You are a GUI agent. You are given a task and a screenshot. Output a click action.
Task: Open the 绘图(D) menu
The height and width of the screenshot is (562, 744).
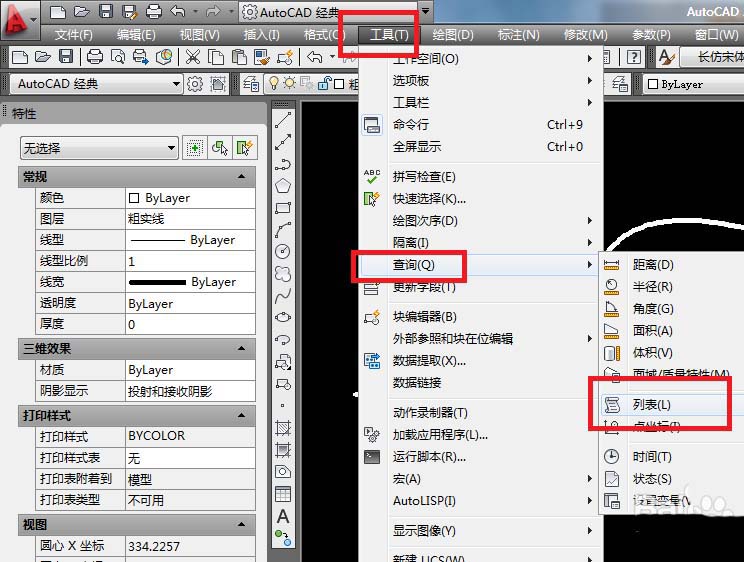tap(453, 35)
